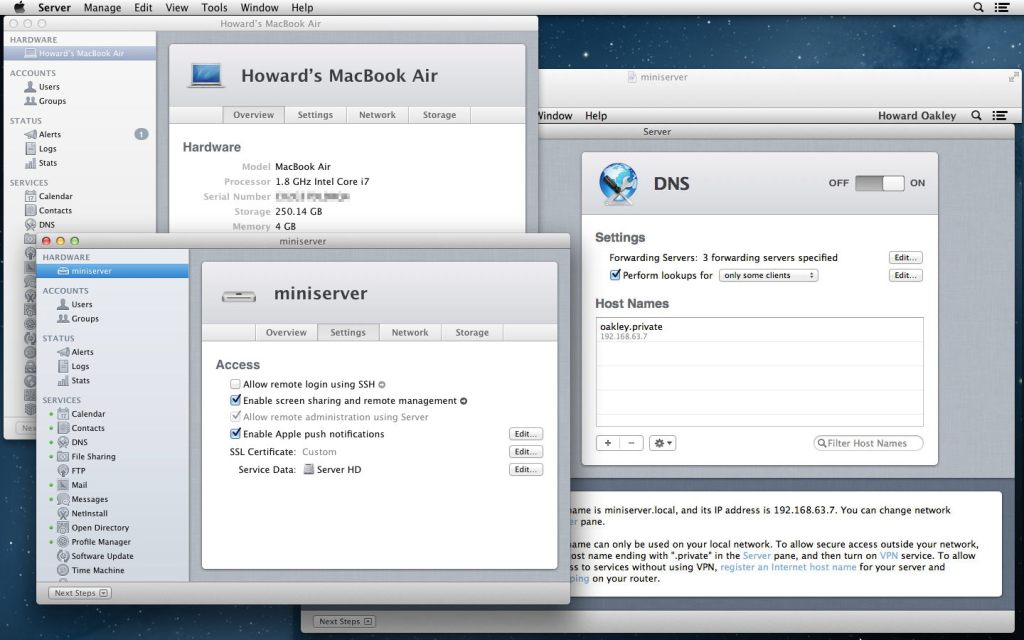
Task: Click arrow beside screen sharing option
Action: 464,401
